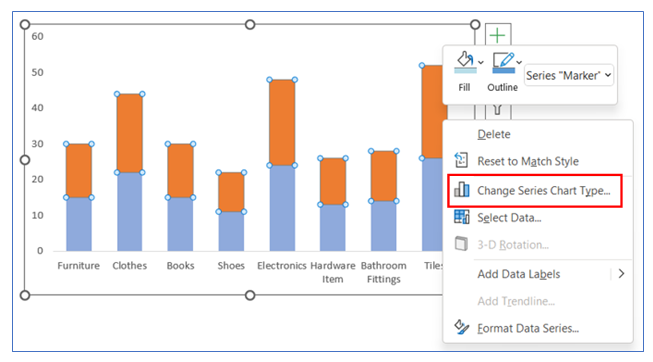653x362 pixels.
Task: Click the Add Trendline... entry
Action: (516, 301)
